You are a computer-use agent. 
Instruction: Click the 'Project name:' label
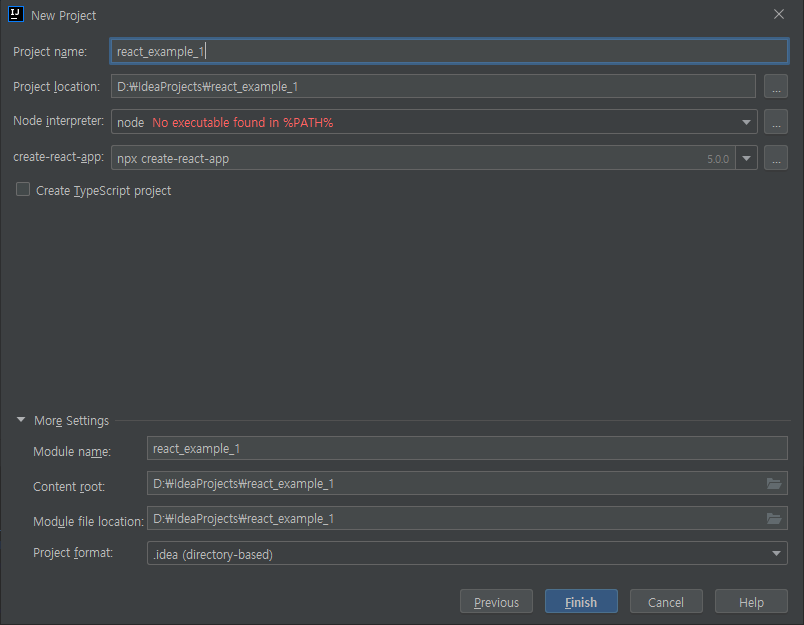[x=50, y=52]
